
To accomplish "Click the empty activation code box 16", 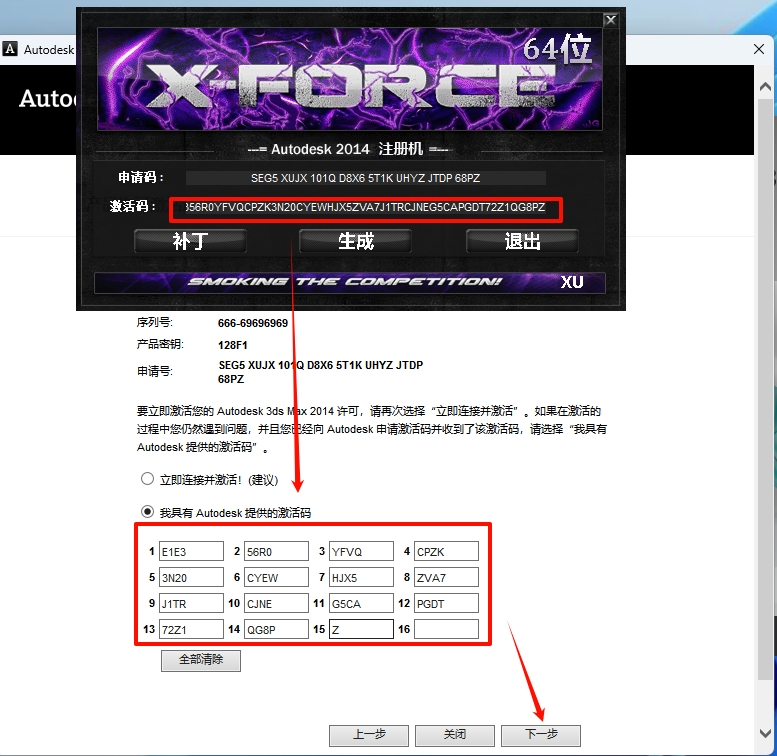I will (x=446, y=629).
